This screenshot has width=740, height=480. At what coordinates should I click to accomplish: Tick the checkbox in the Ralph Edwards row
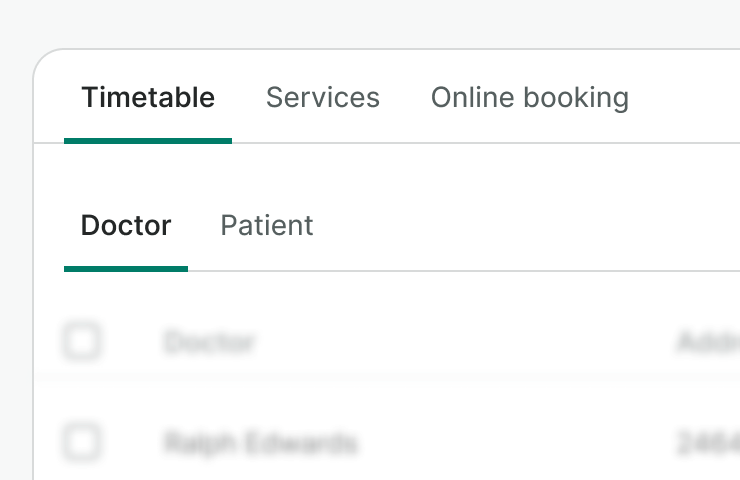coord(81,441)
